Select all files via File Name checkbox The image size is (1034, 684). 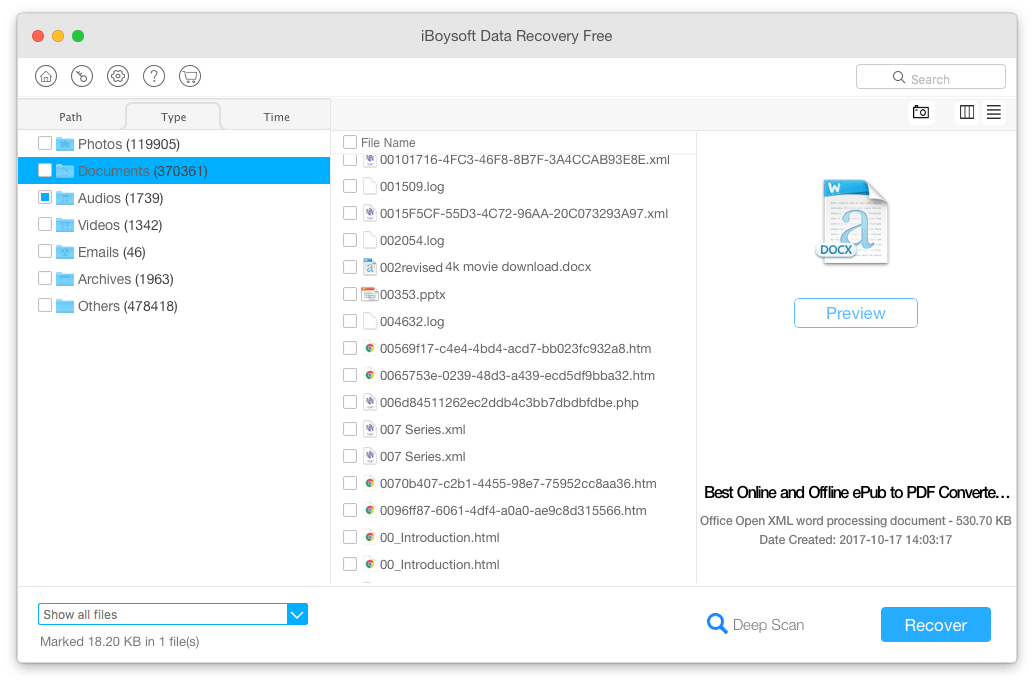click(x=350, y=142)
